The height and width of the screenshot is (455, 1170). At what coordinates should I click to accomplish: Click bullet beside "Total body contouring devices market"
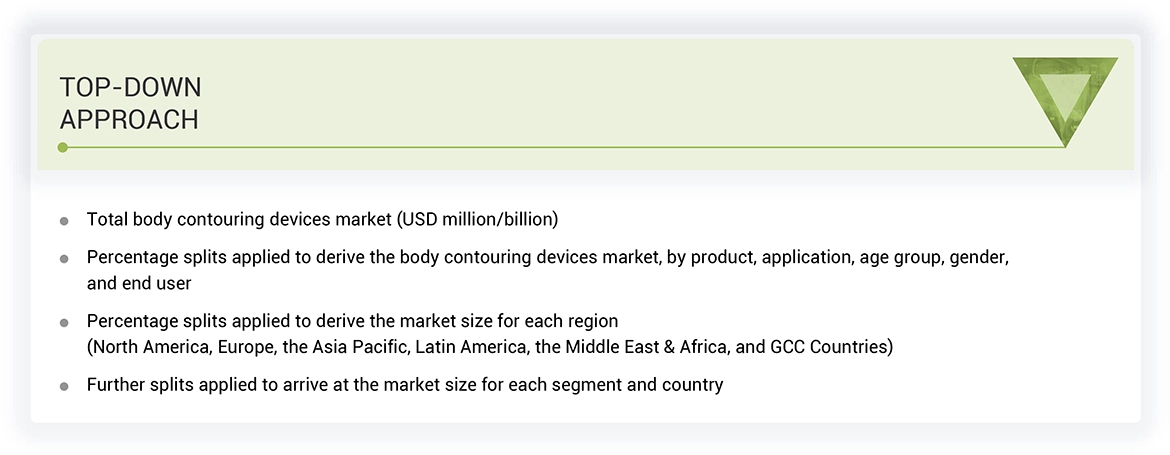(64, 220)
